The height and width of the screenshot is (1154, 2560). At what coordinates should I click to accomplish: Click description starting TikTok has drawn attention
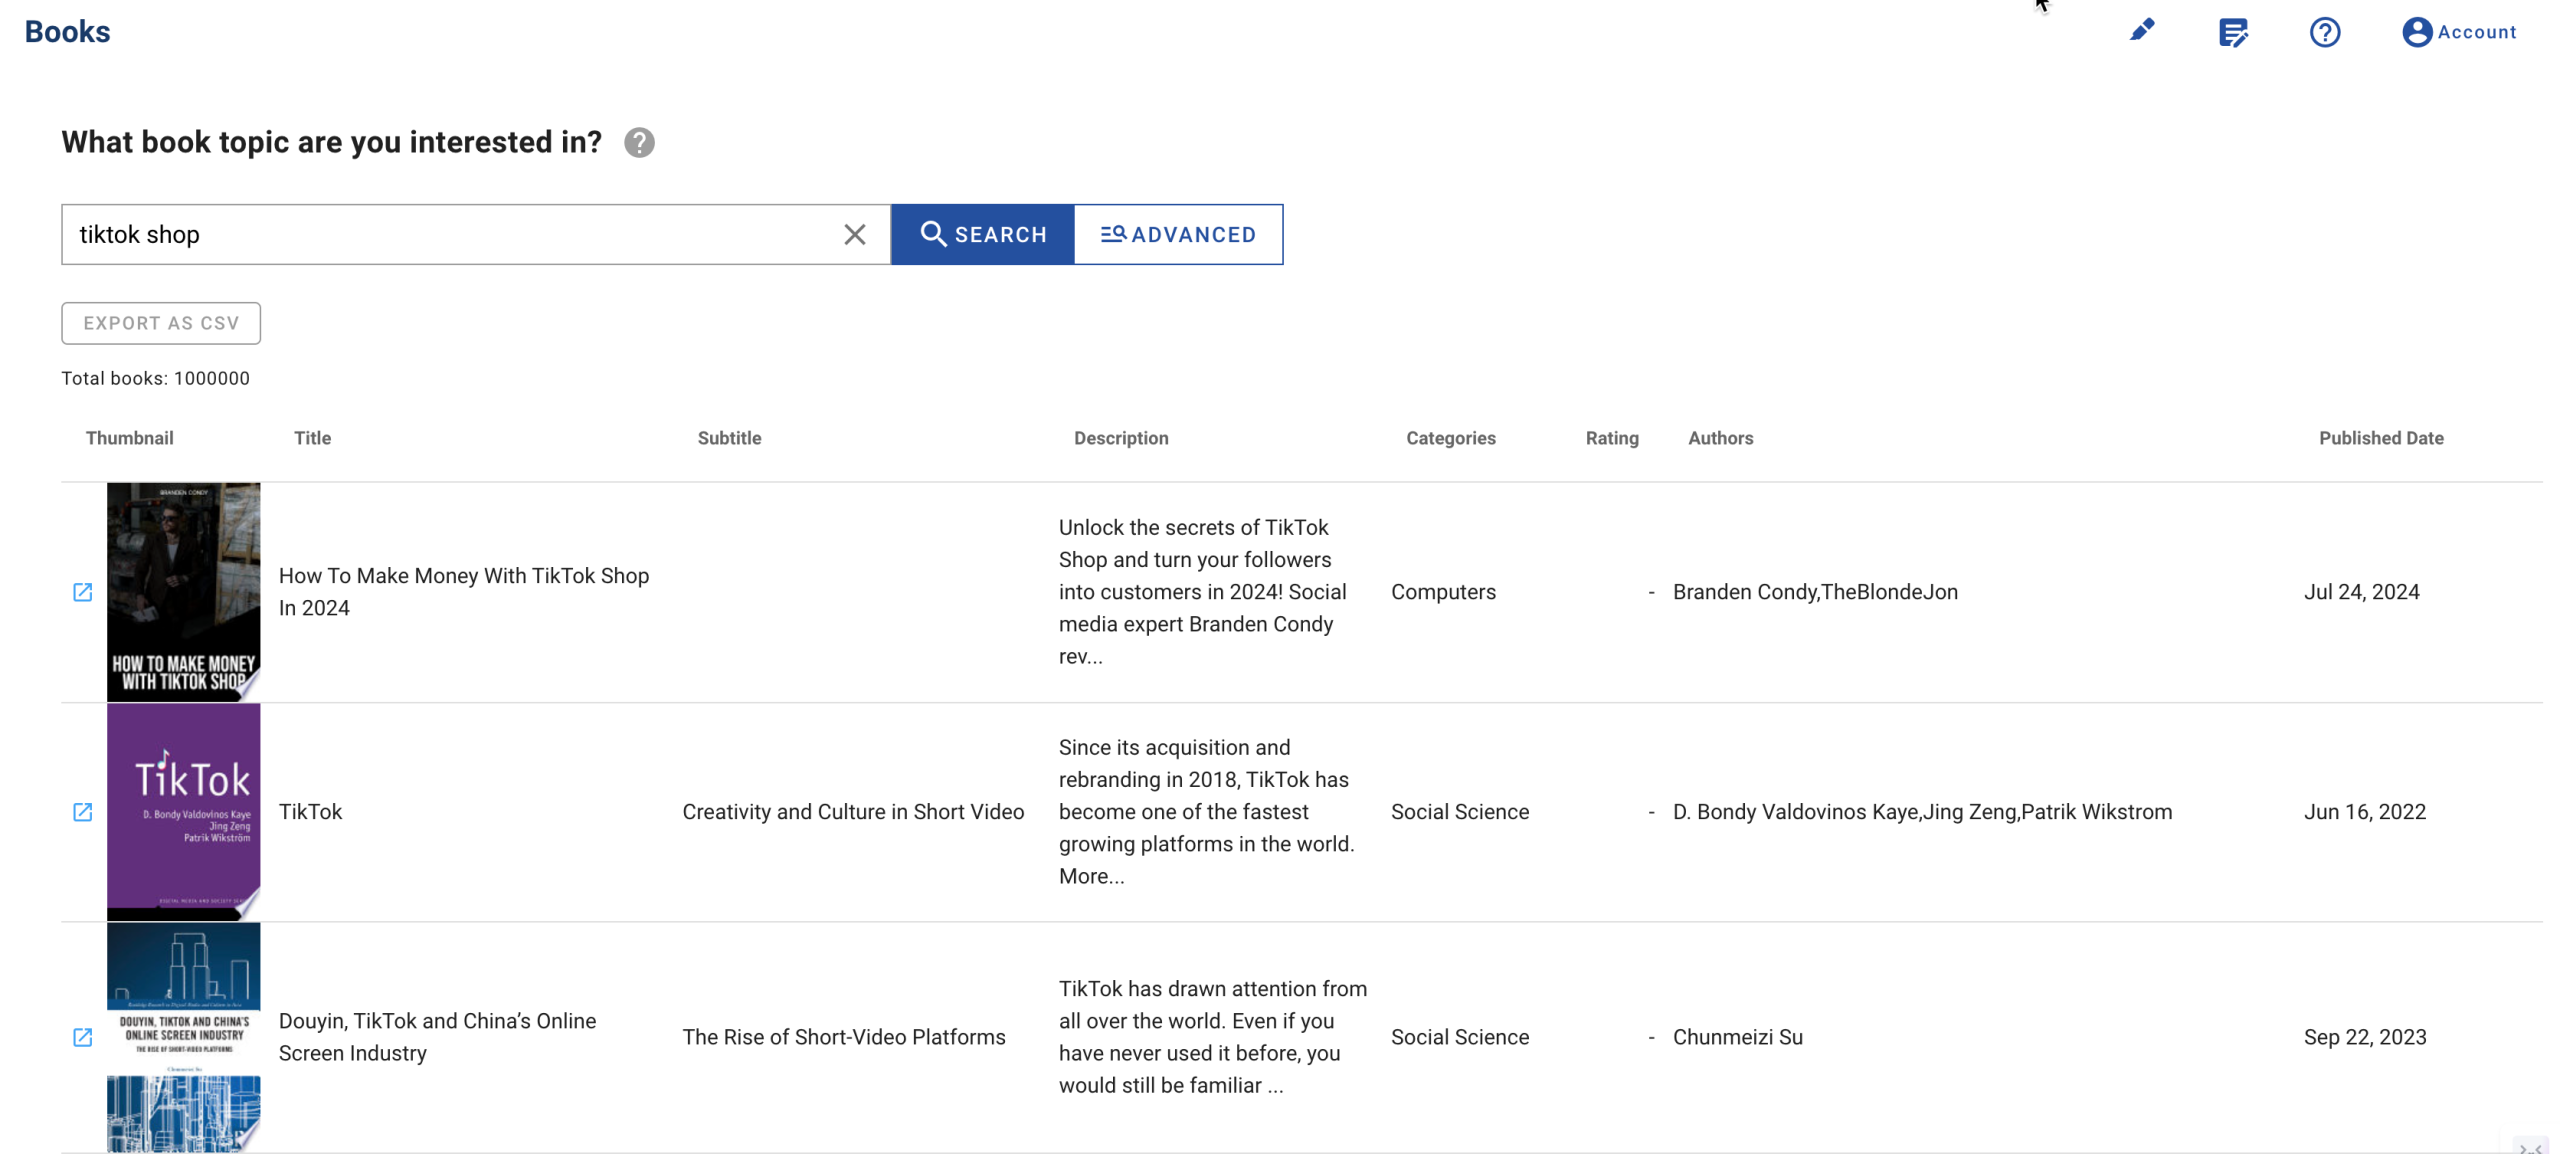point(1212,1037)
